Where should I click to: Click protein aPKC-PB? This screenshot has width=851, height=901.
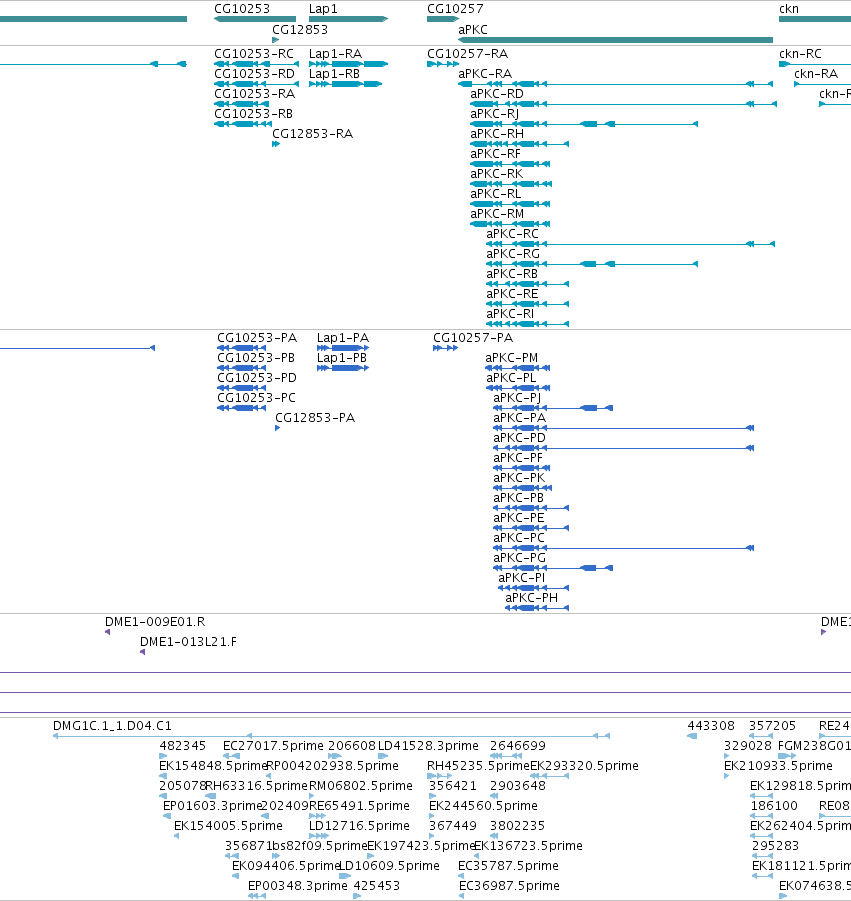(518, 498)
